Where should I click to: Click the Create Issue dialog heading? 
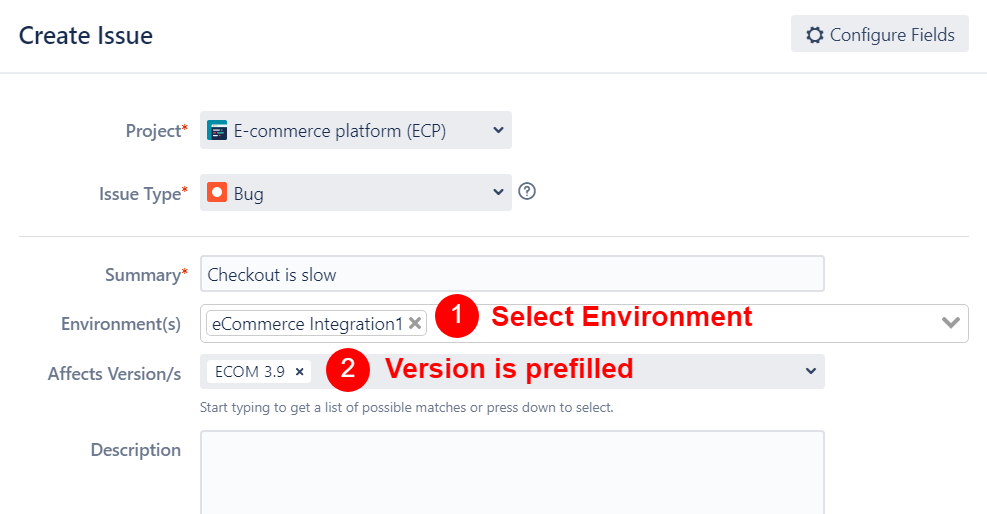[86, 36]
